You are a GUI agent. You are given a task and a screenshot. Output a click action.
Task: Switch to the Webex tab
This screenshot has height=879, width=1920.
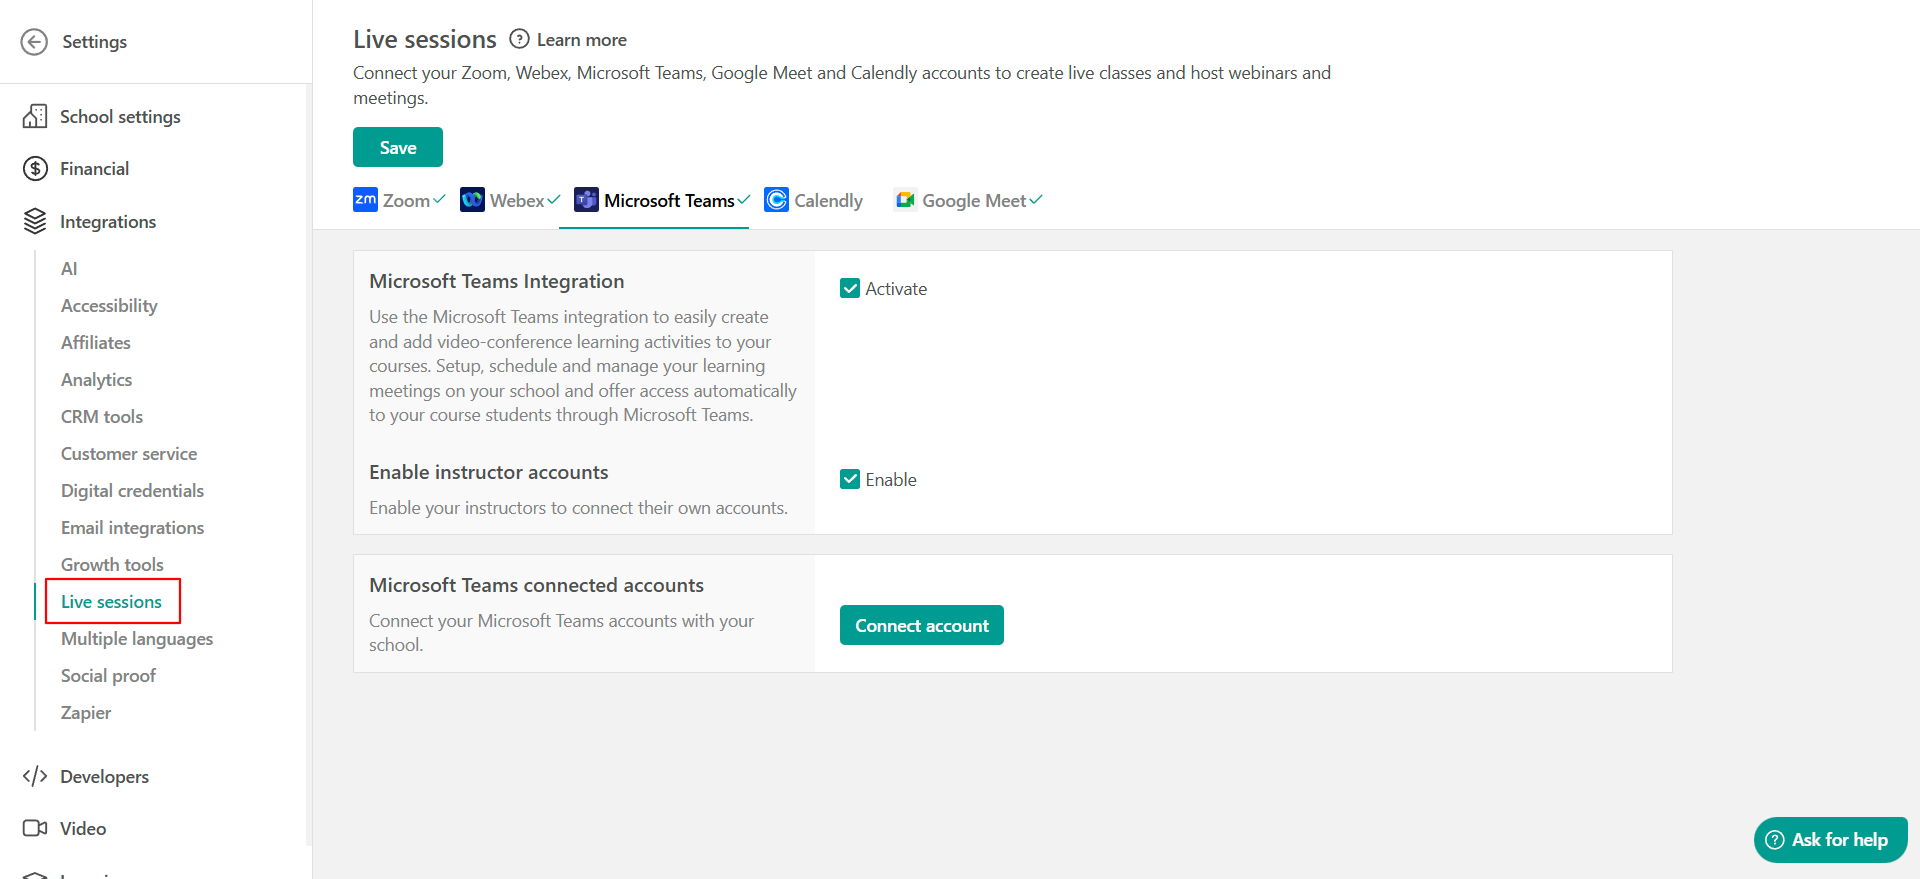[x=510, y=201]
